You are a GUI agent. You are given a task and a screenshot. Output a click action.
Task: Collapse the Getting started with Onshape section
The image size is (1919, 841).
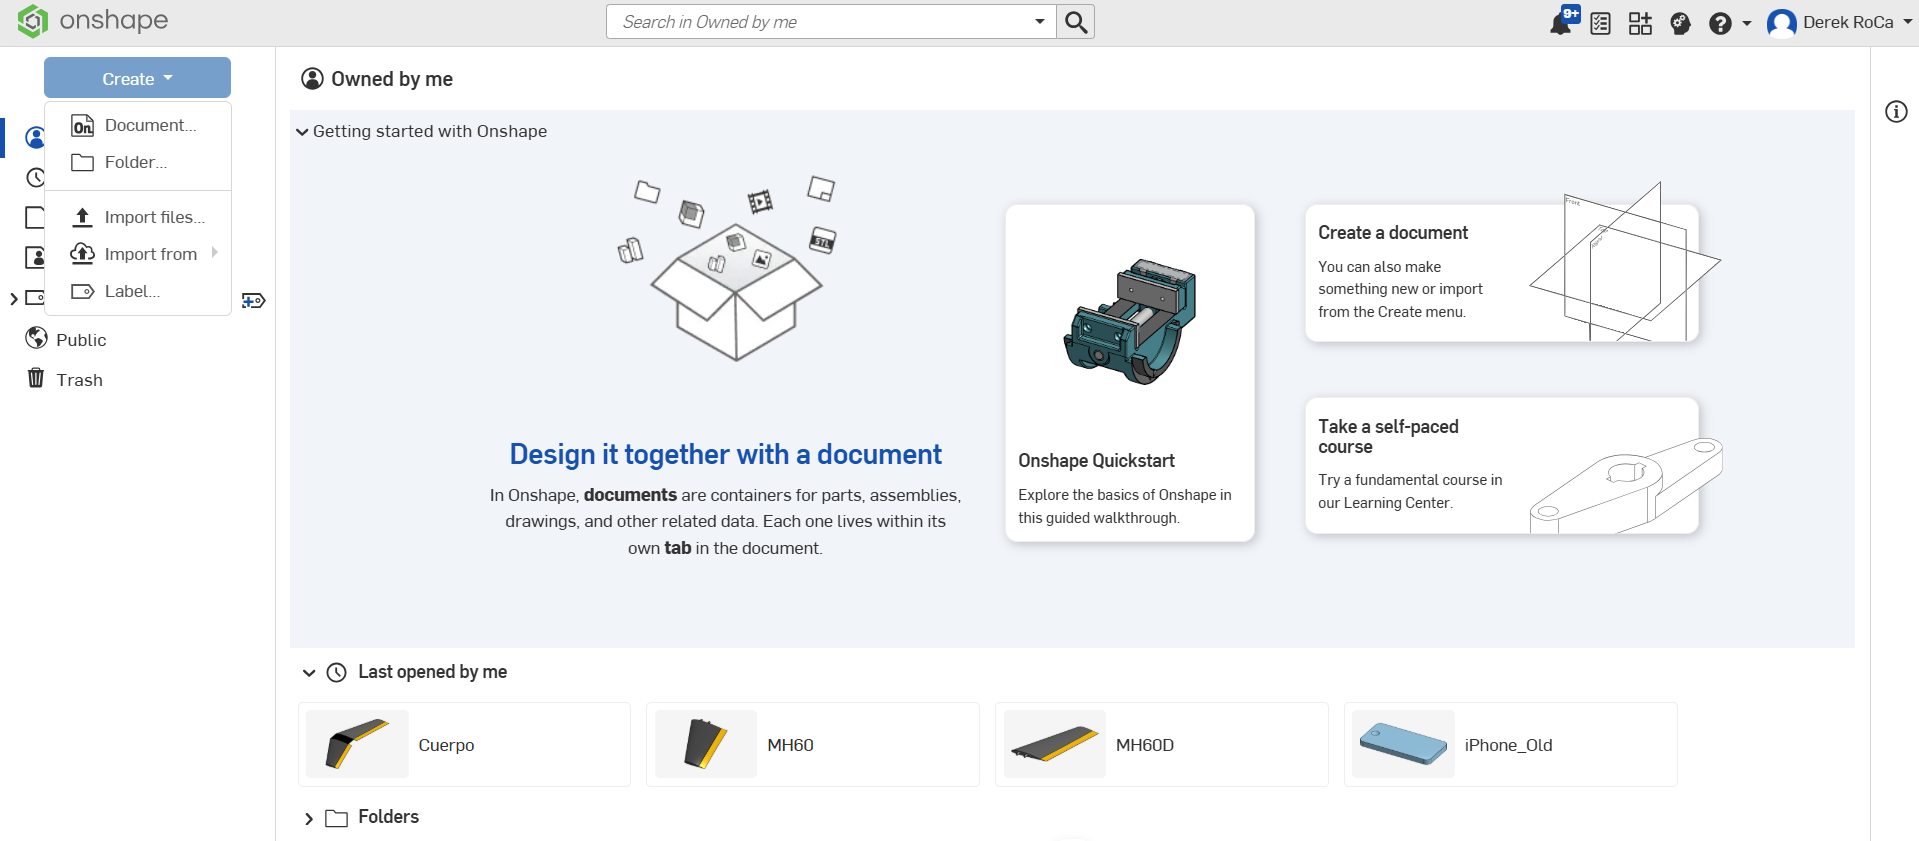pos(302,132)
